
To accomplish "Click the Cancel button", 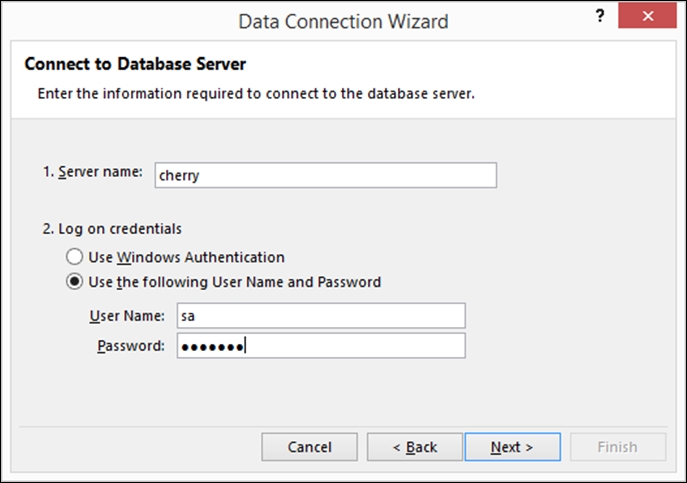I will pyautogui.click(x=309, y=447).
